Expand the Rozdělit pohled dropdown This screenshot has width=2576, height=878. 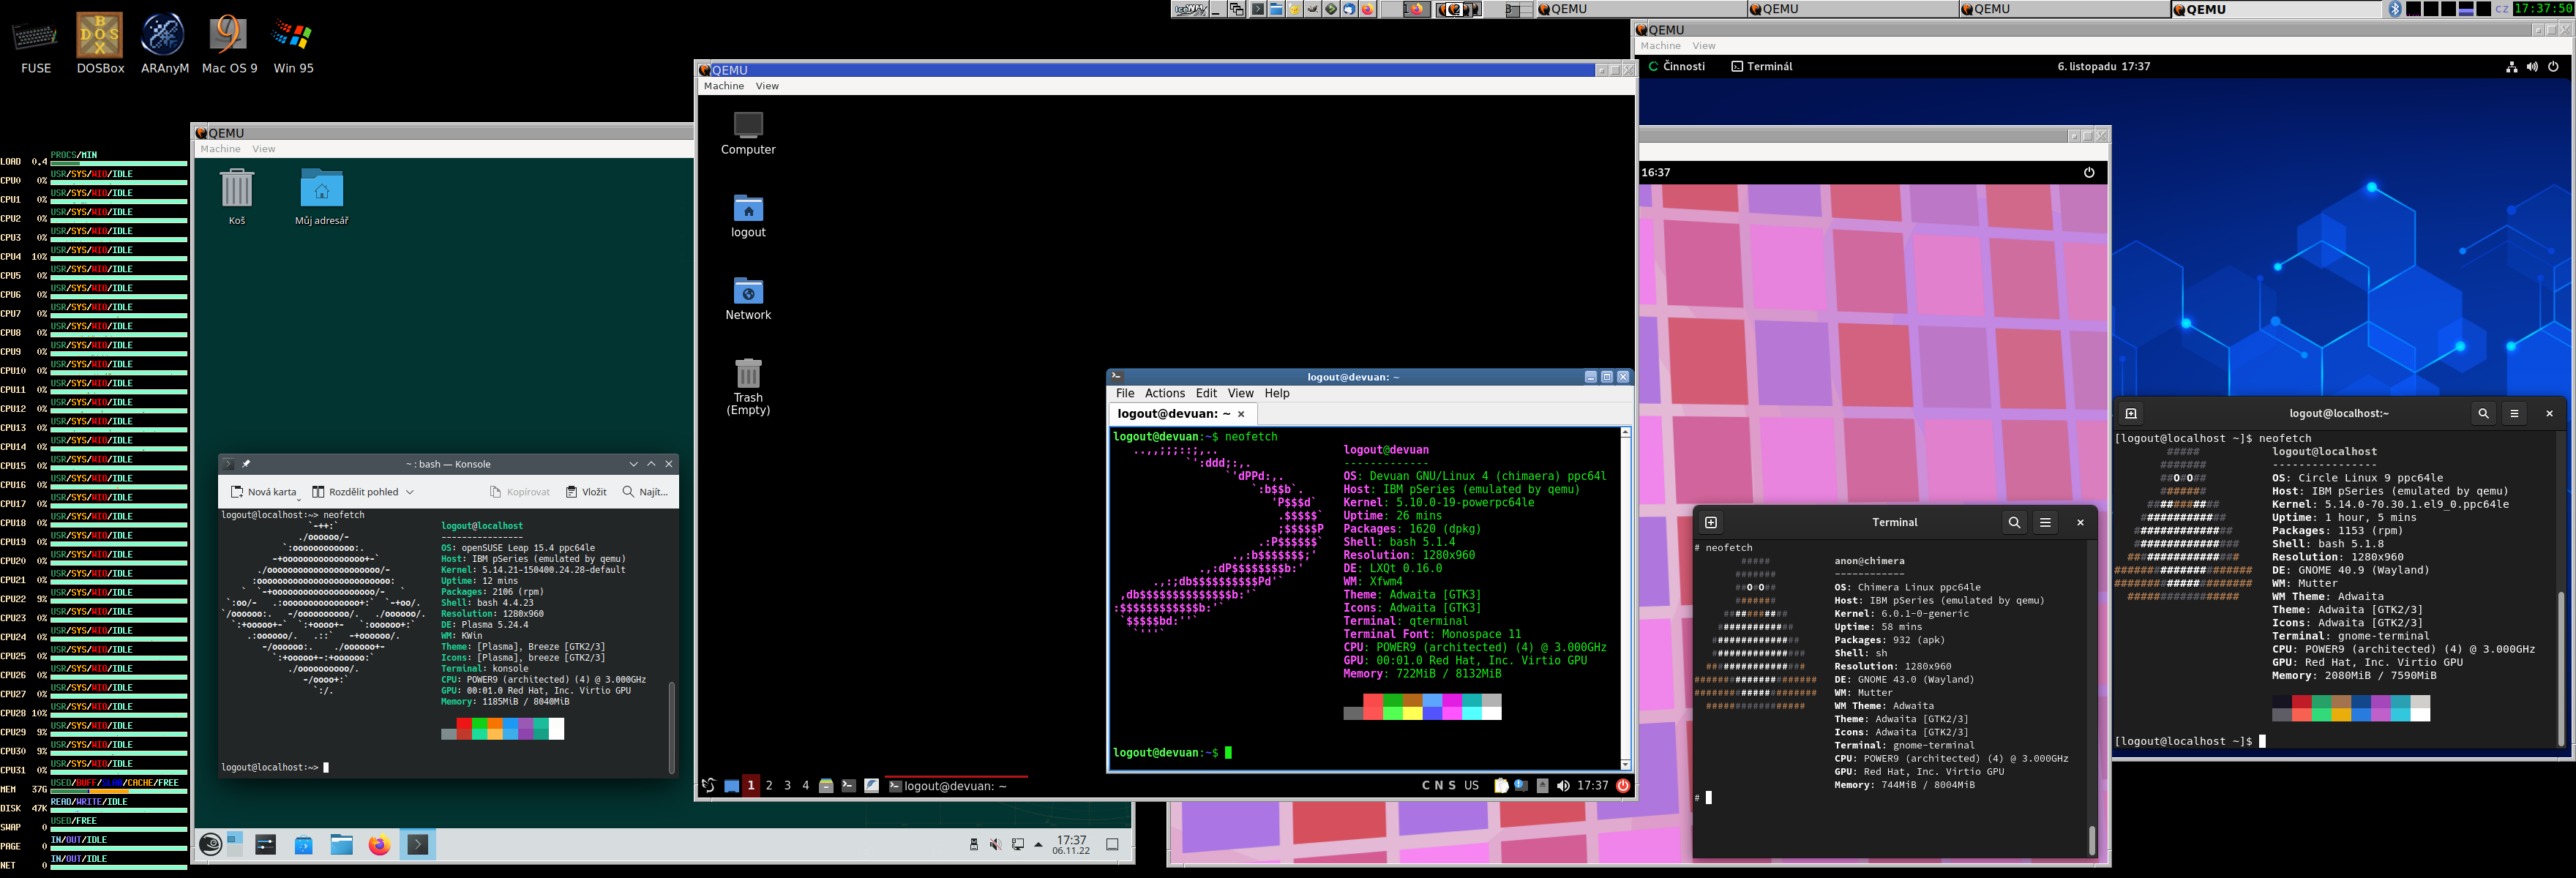(409, 492)
